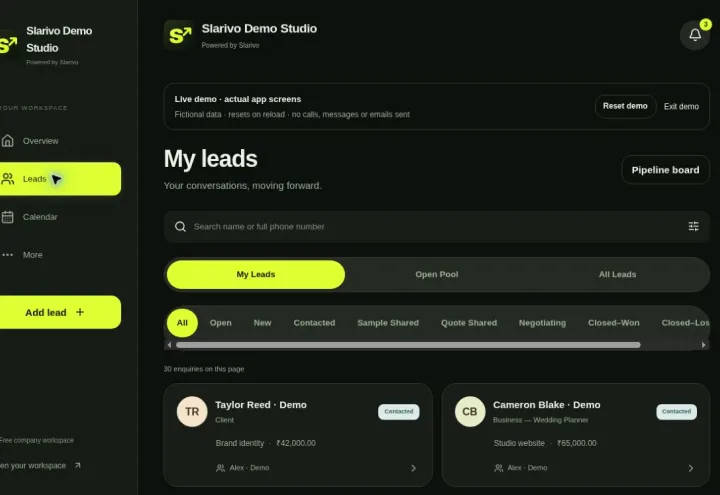Click Contacted badge on Taylor Reed card
Screen dimensions: 720x495
coord(399,411)
